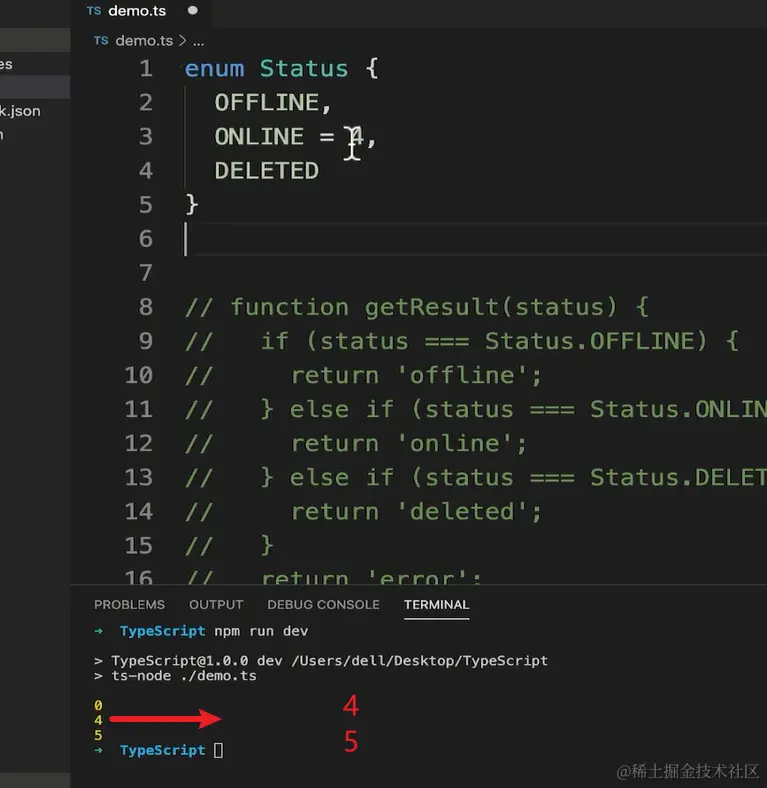Click 'Status.OFFLINE' on line 9
The height and width of the screenshot is (788, 767).
coord(591,341)
